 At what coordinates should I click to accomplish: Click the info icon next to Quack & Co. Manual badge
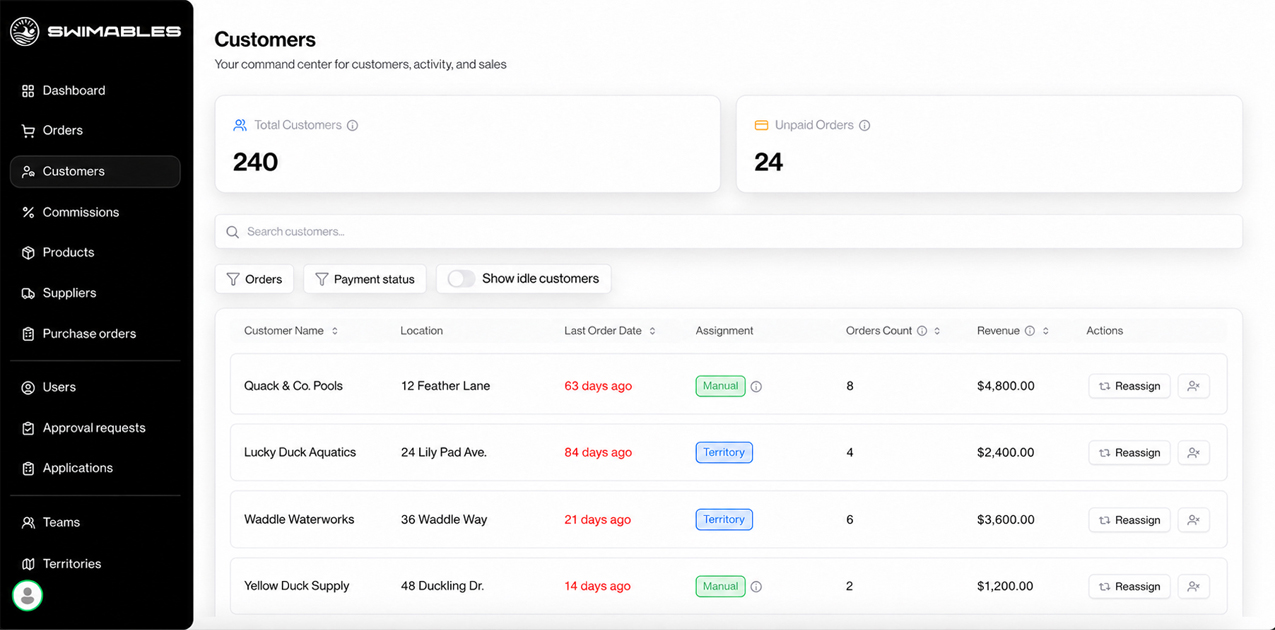coord(756,387)
